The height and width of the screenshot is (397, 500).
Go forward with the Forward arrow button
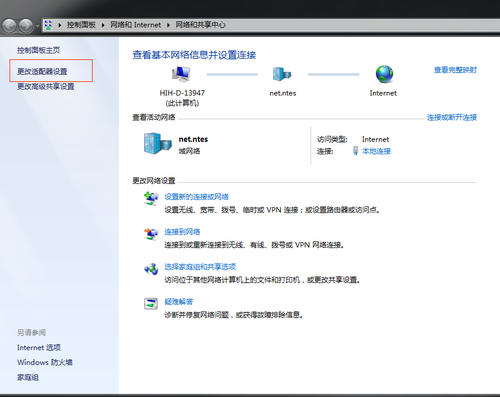click(x=26, y=26)
